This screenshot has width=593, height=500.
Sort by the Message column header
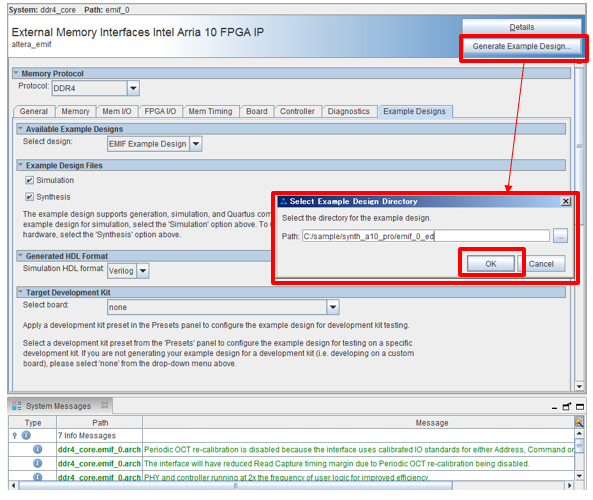432,422
